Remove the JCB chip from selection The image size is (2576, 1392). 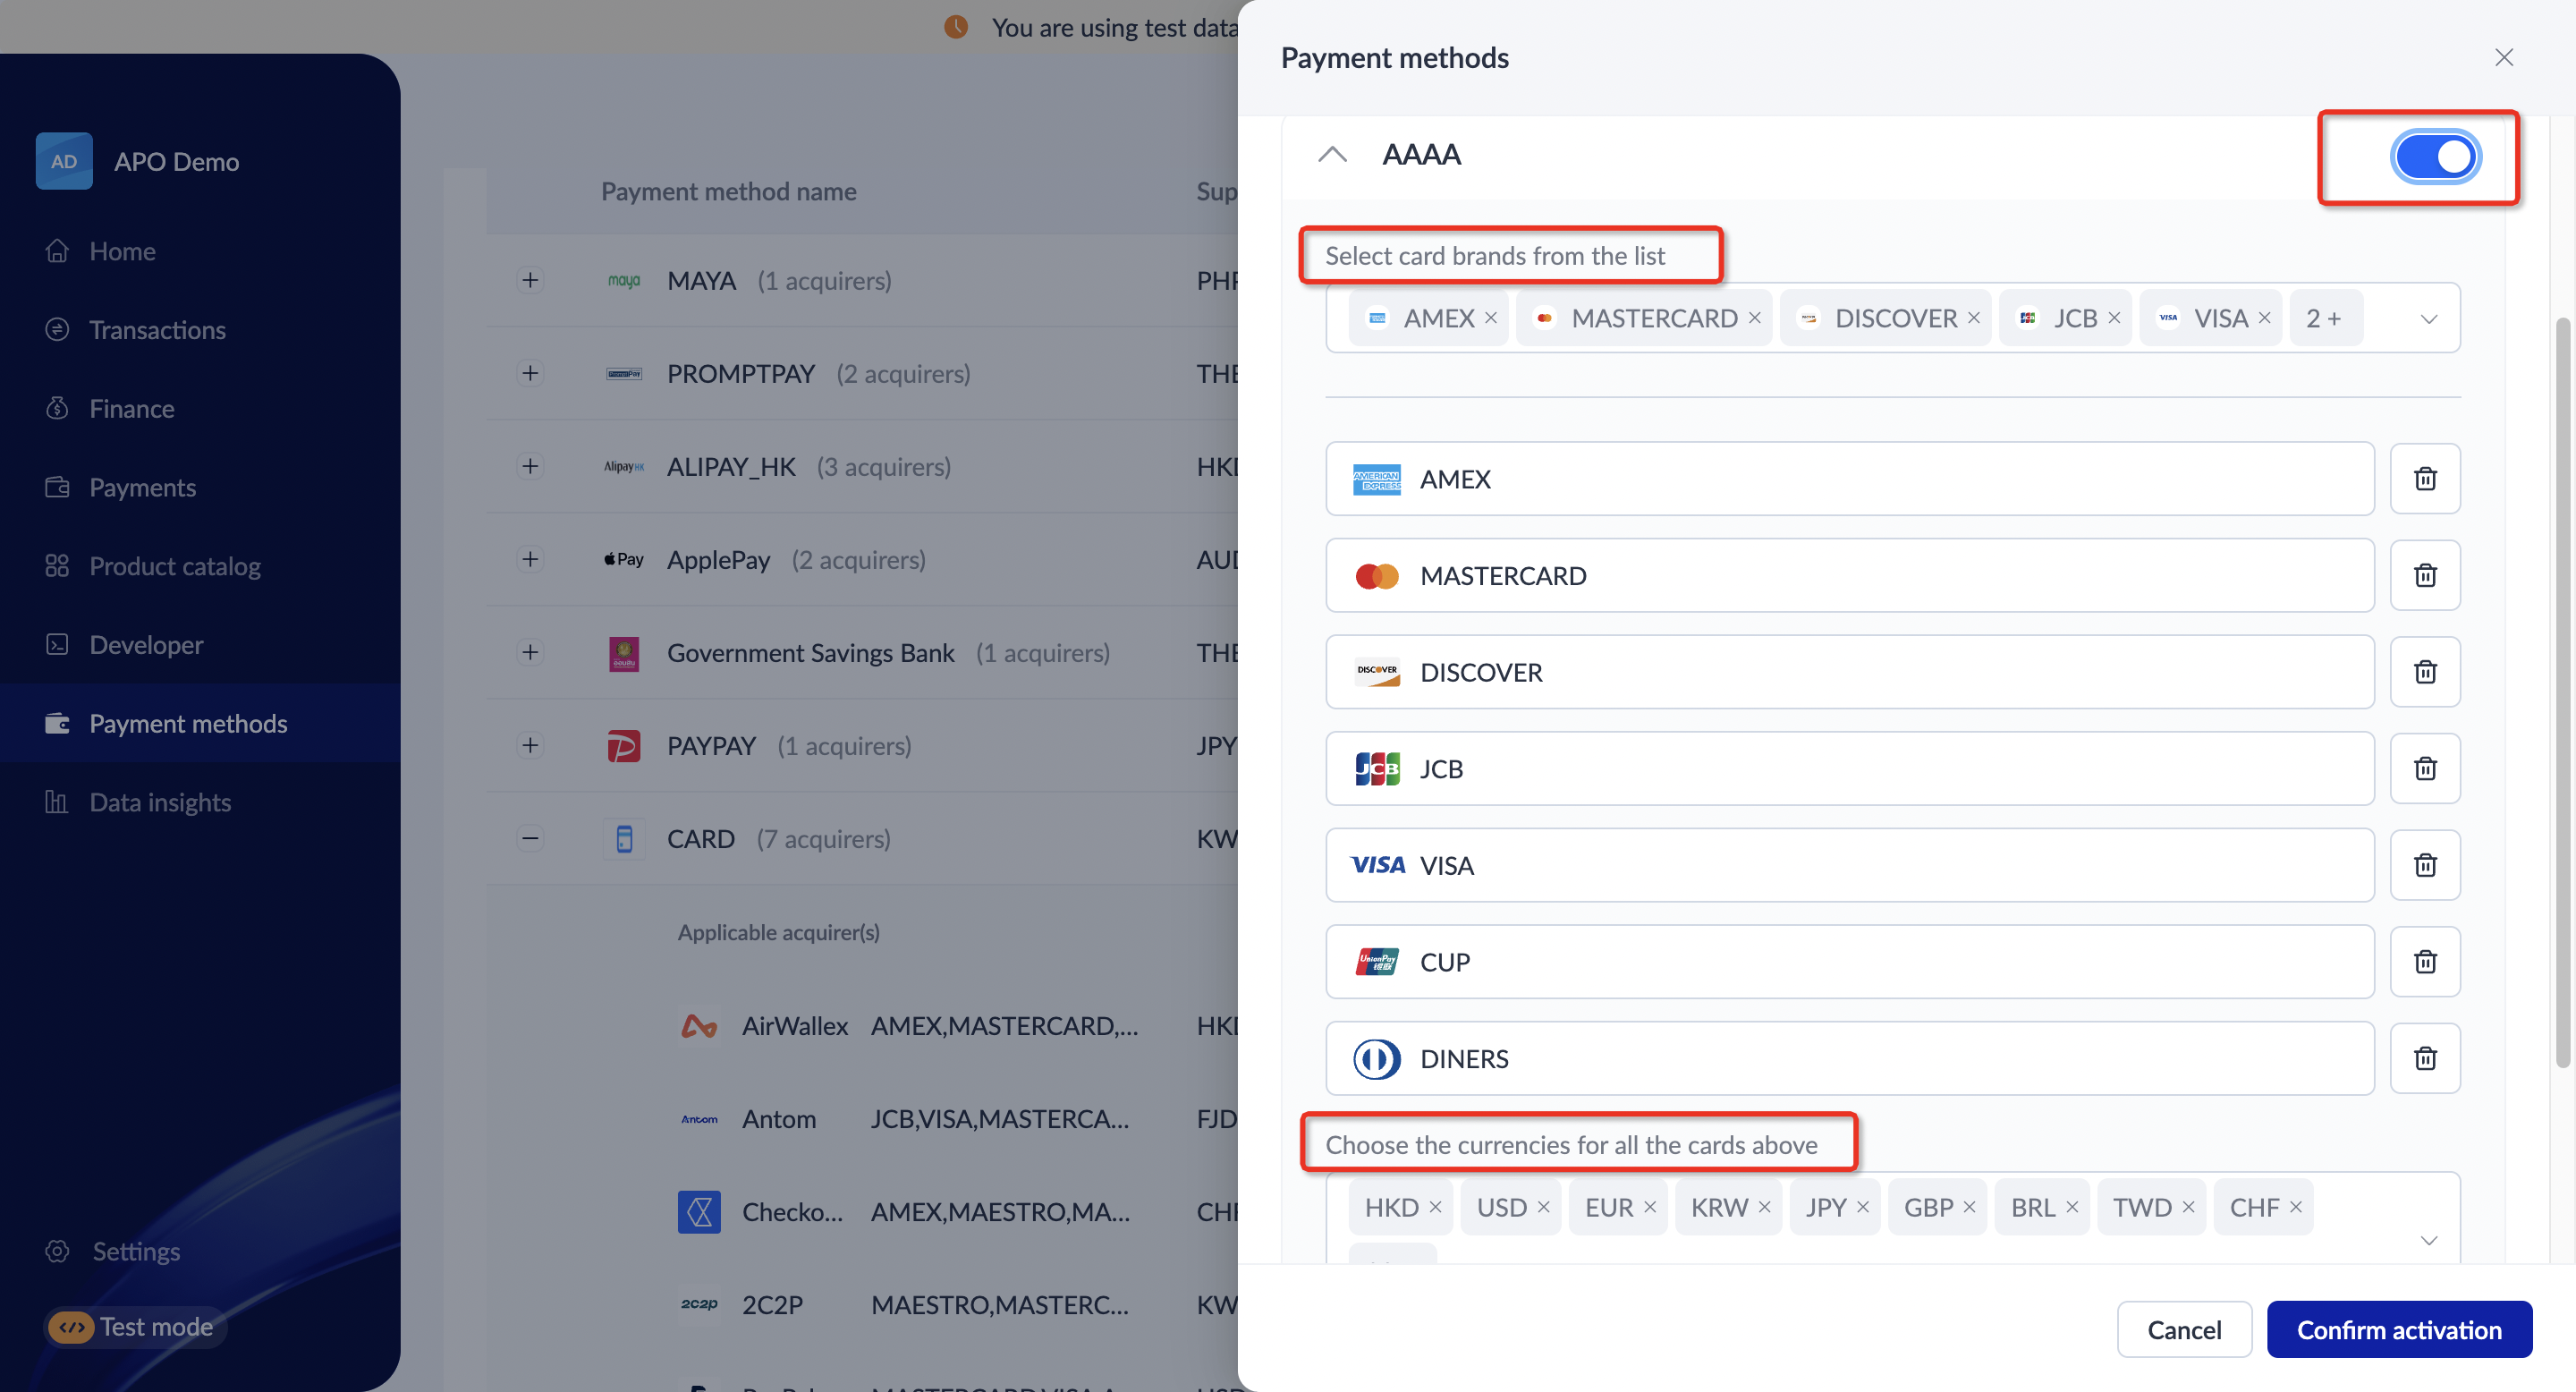(x=2114, y=318)
